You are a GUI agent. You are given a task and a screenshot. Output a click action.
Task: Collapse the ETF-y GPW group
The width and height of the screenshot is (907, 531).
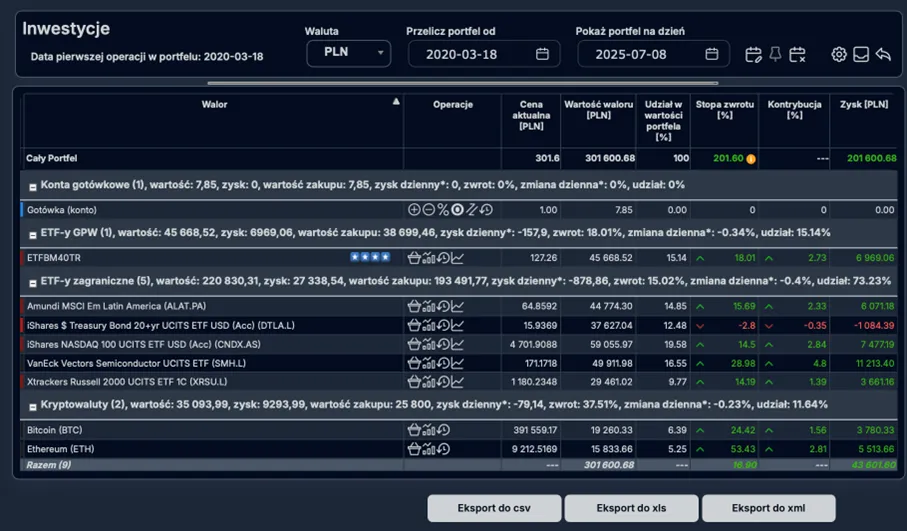coord(33,235)
